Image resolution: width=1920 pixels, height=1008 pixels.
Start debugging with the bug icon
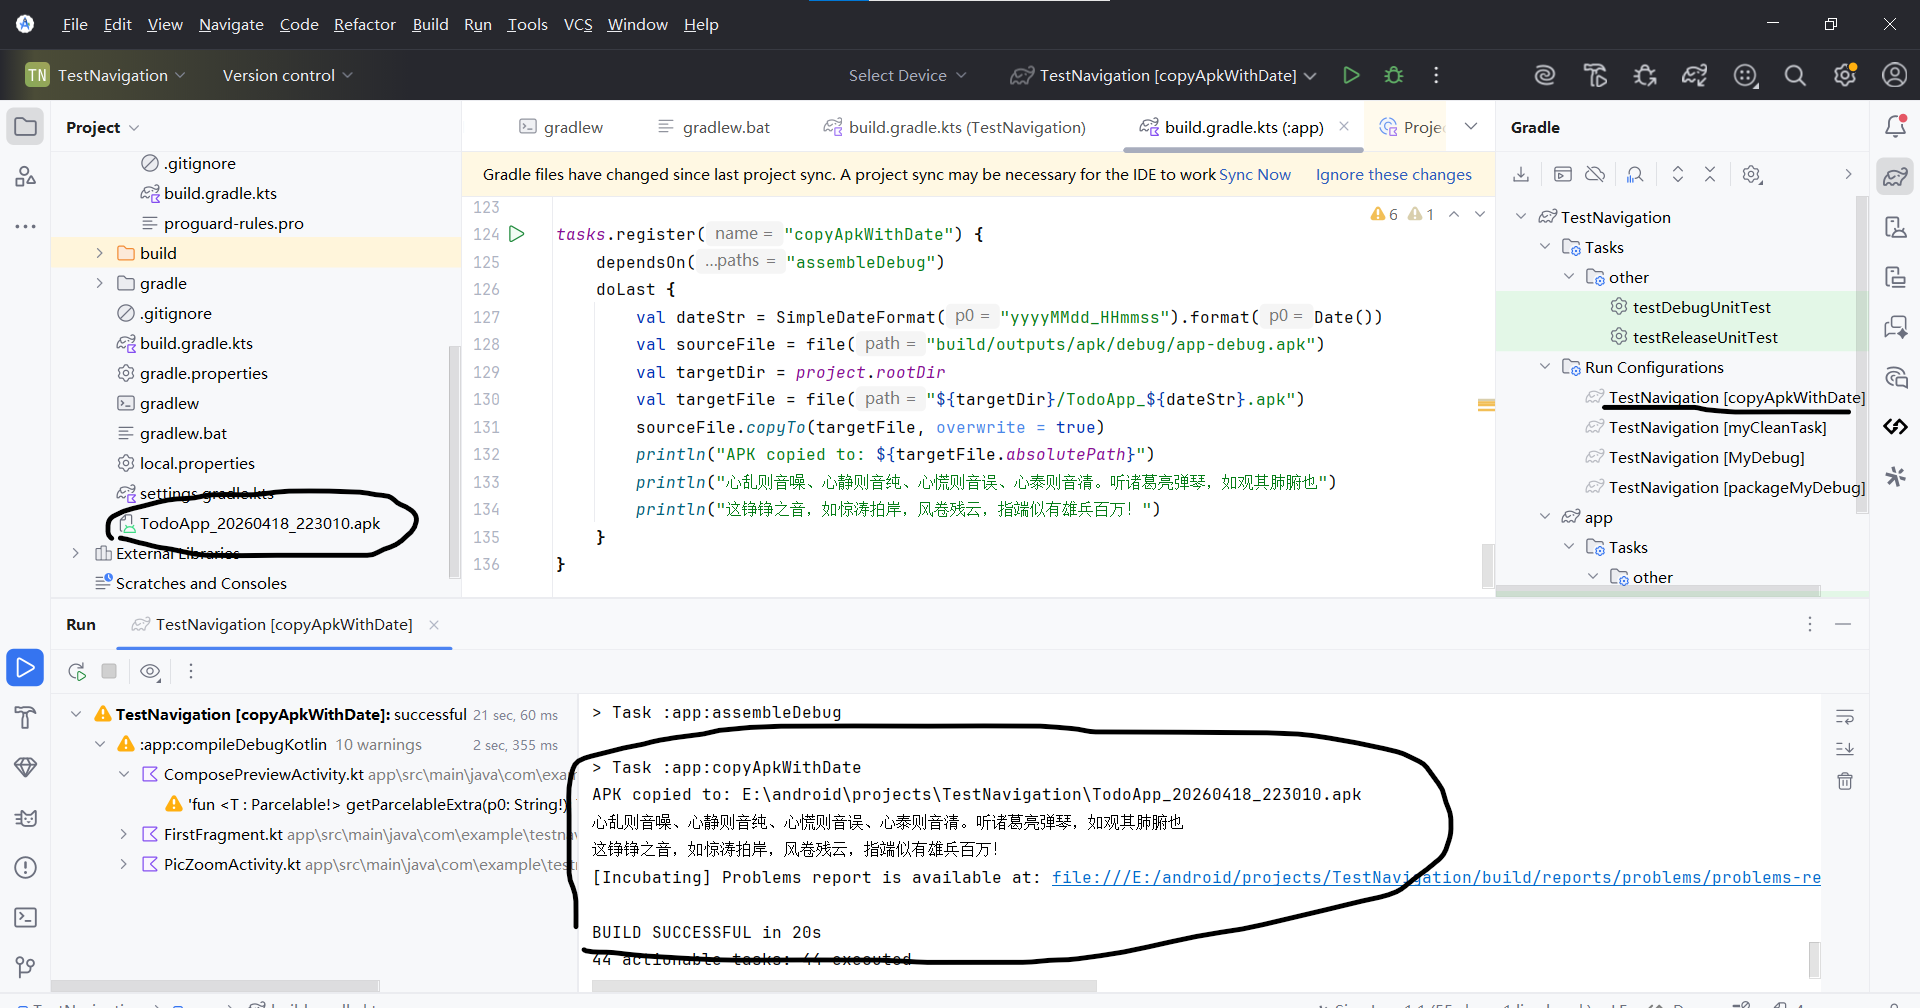coord(1393,75)
